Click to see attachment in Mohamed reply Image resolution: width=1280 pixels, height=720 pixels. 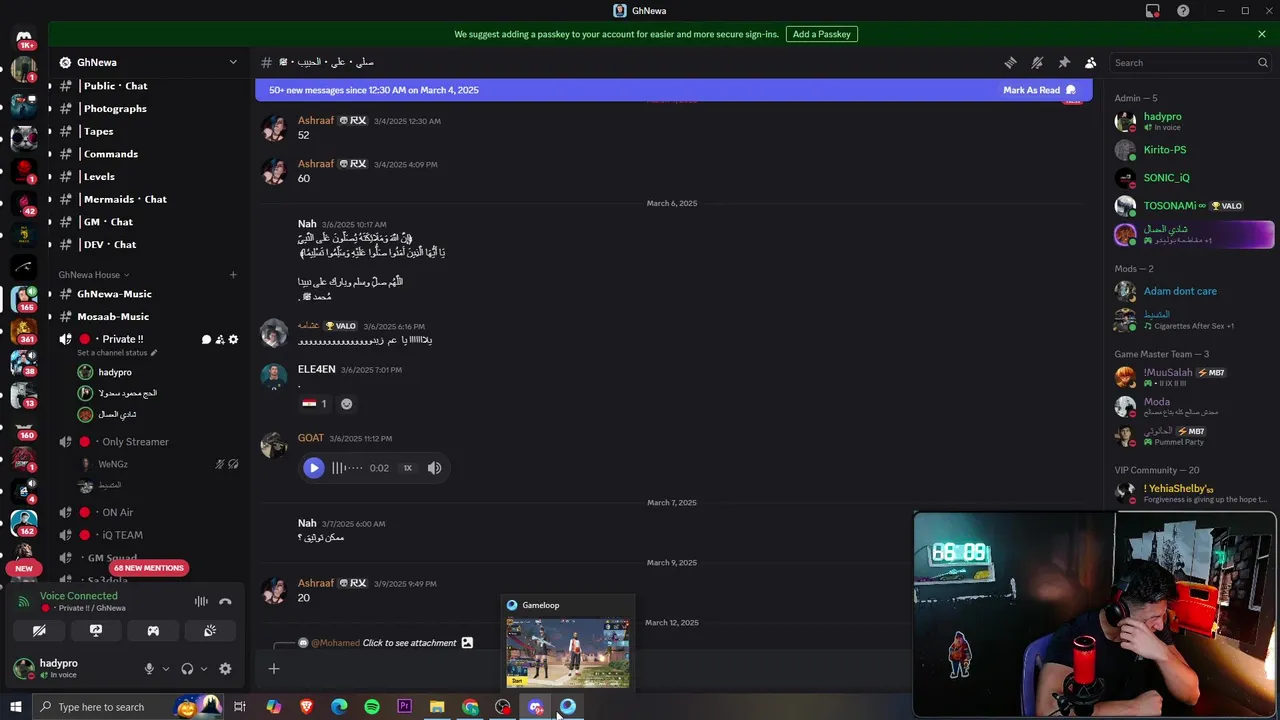point(410,643)
